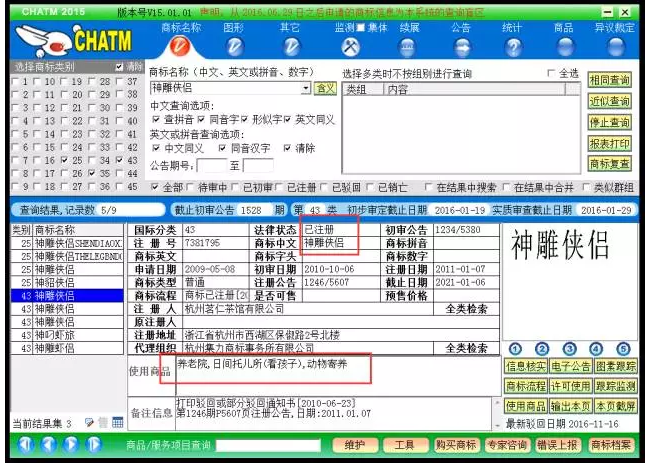Click the circled number 1 image button
Image resolution: width=650 pixels, height=465 pixels.
pos(515,349)
